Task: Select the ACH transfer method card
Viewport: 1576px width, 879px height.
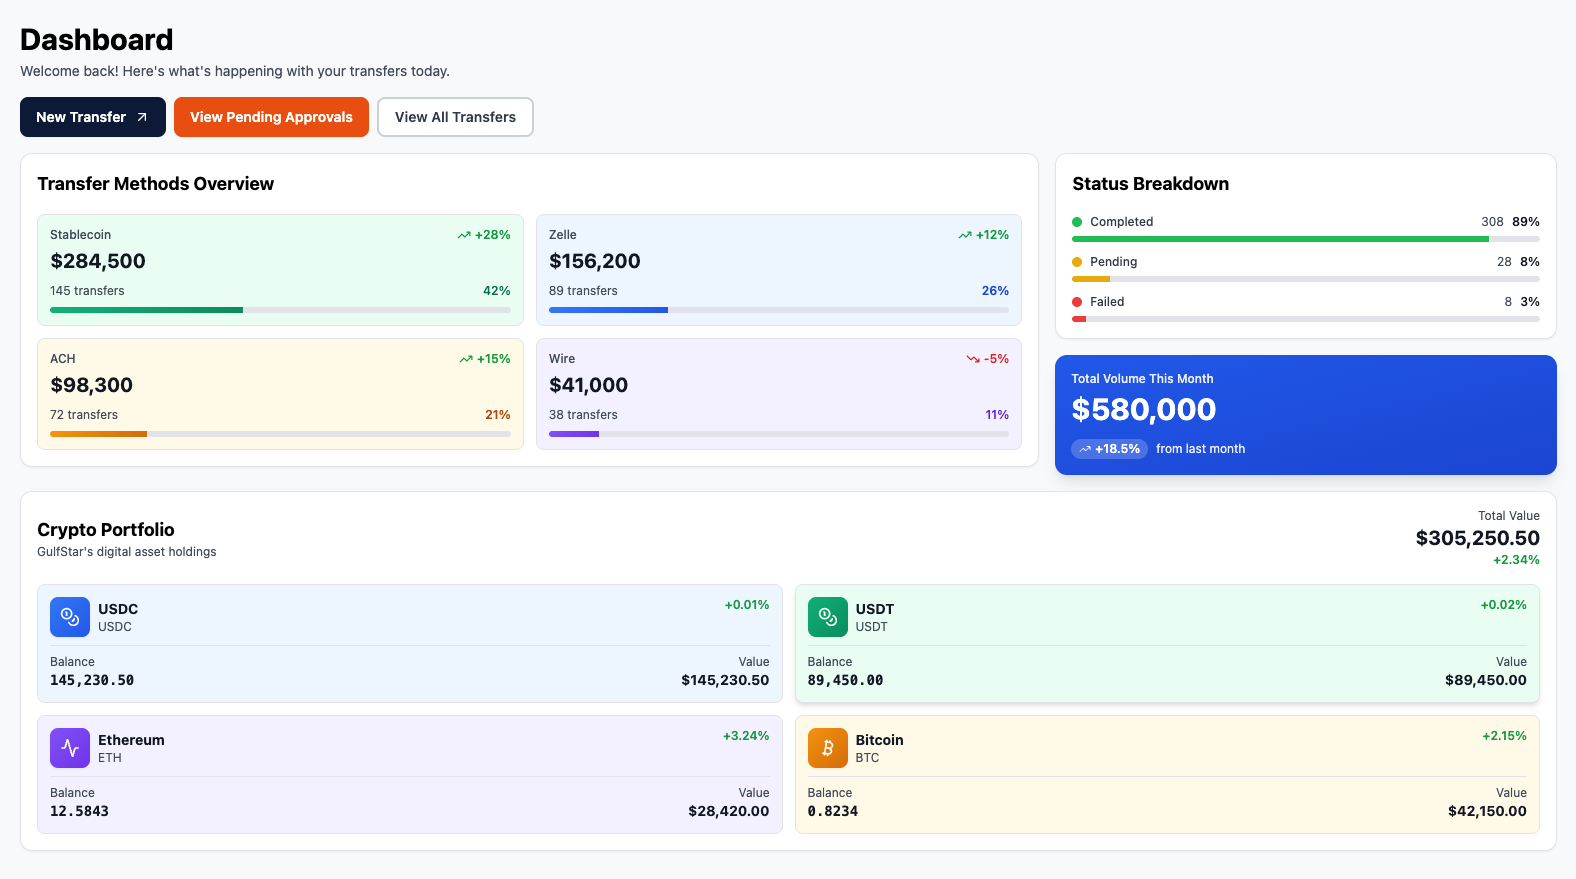Action: 280,393
